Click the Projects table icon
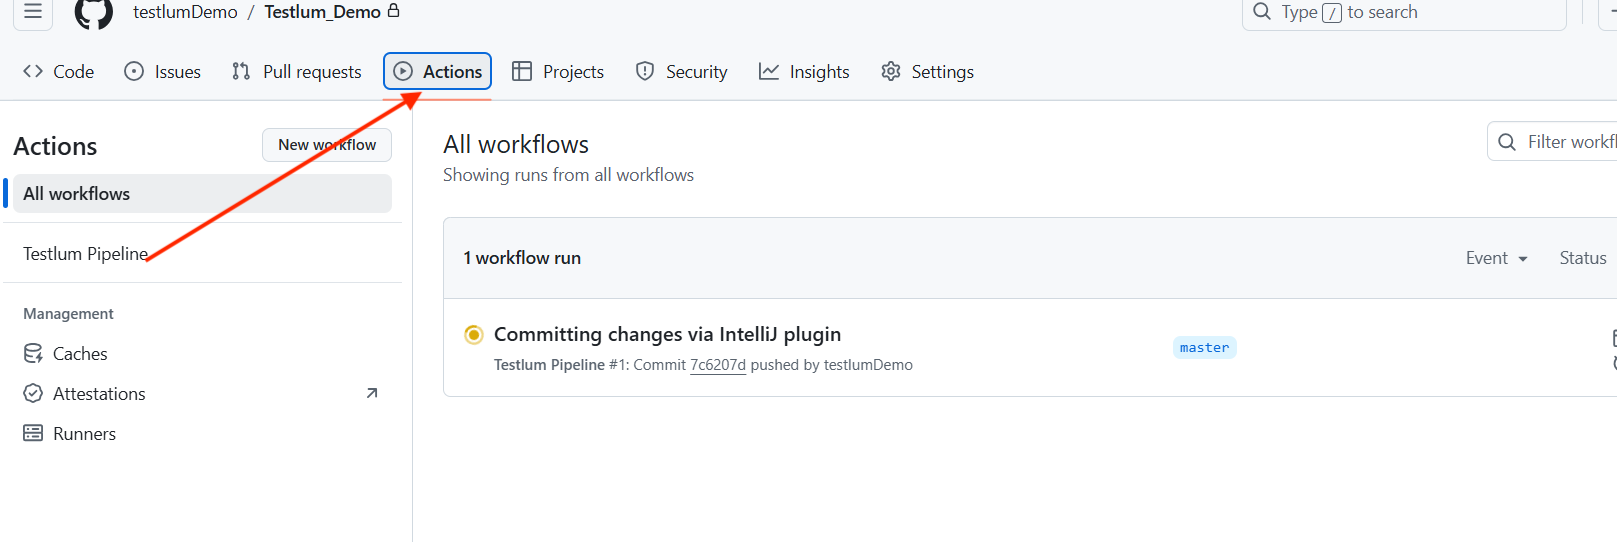The image size is (1617, 542). click(x=522, y=71)
